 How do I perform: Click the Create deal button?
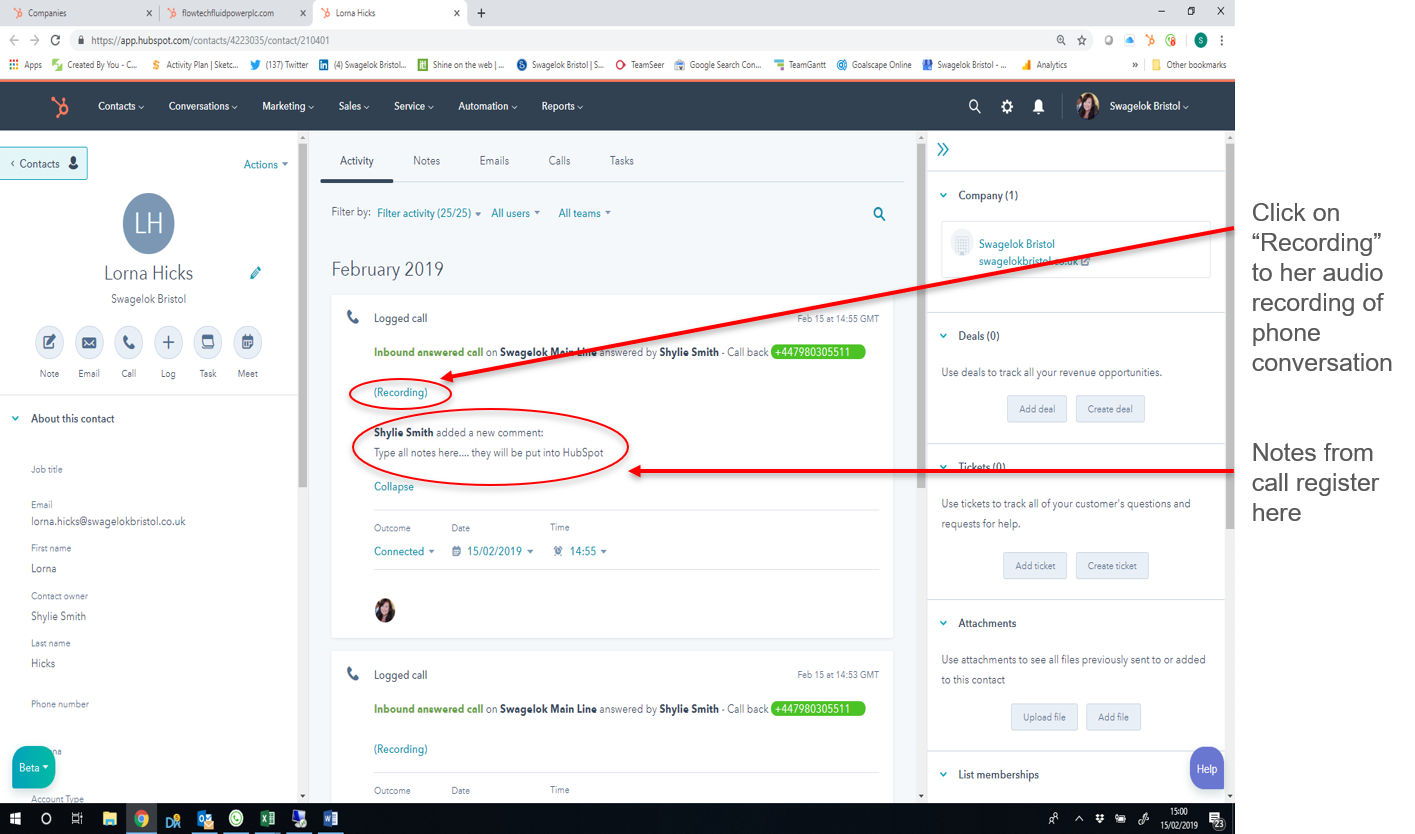pyautogui.click(x=1110, y=409)
